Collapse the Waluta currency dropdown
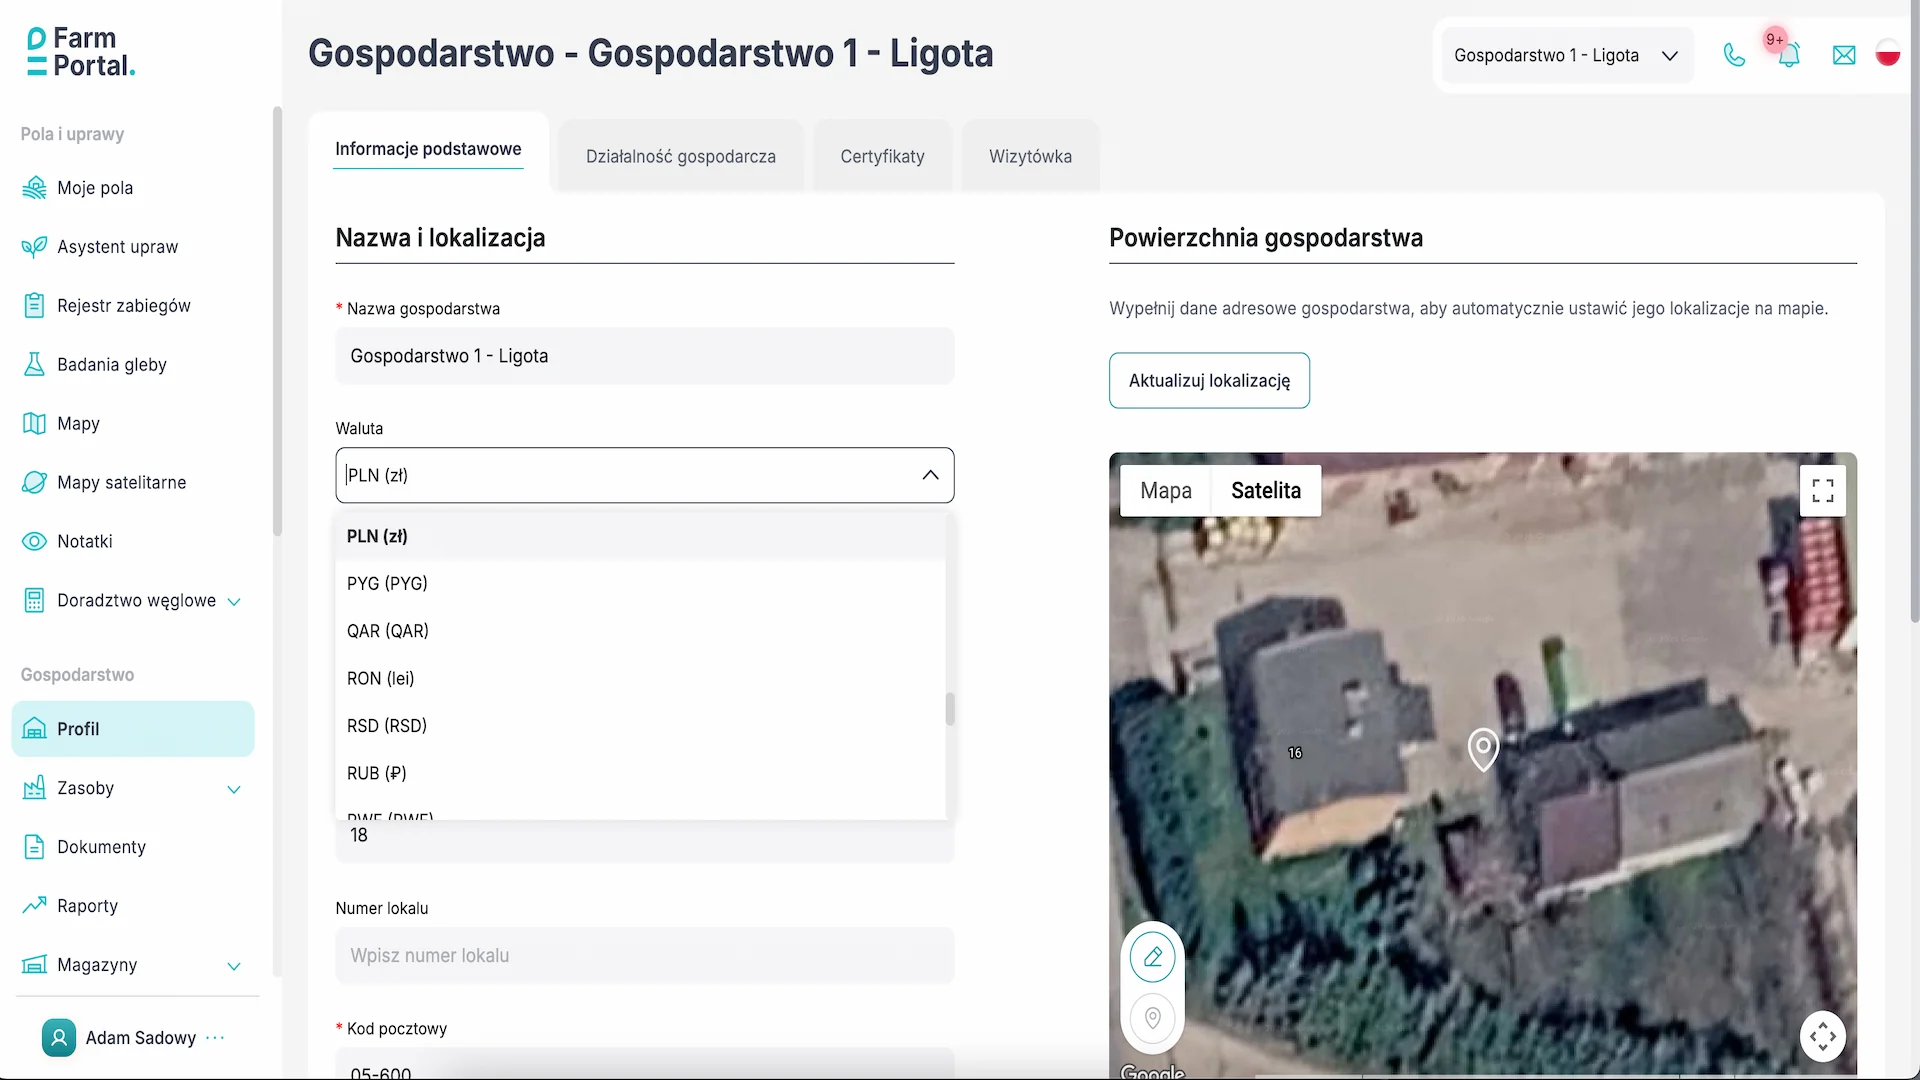This screenshot has width=1920, height=1080. click(x=930, y=475)
